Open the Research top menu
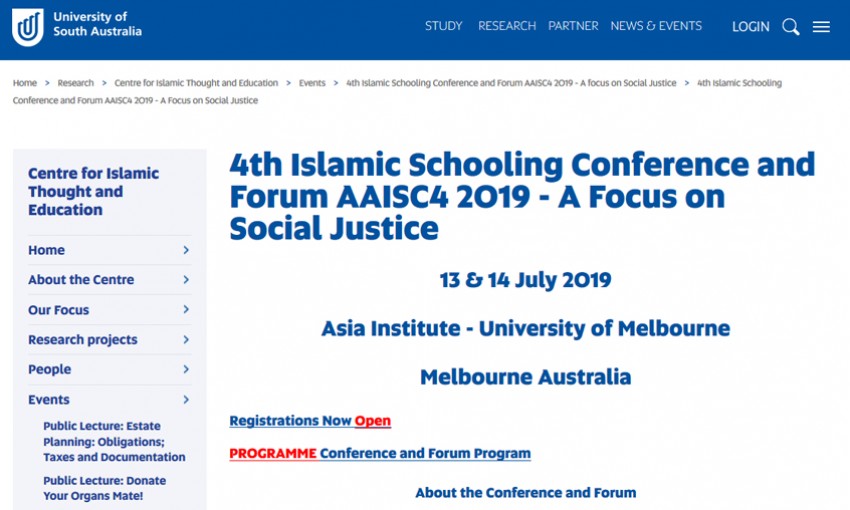850x510 pixels. click(x=506, y=26)
